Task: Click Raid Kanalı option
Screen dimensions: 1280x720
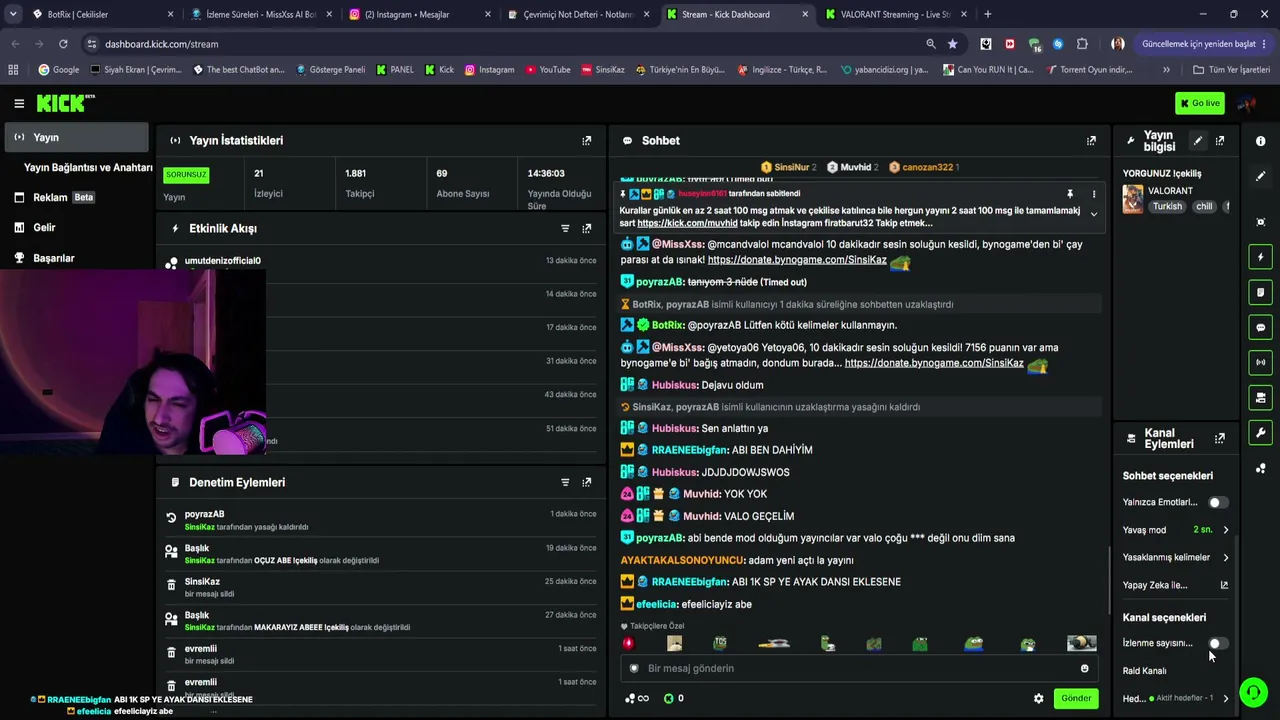Action: [1145, 671]
